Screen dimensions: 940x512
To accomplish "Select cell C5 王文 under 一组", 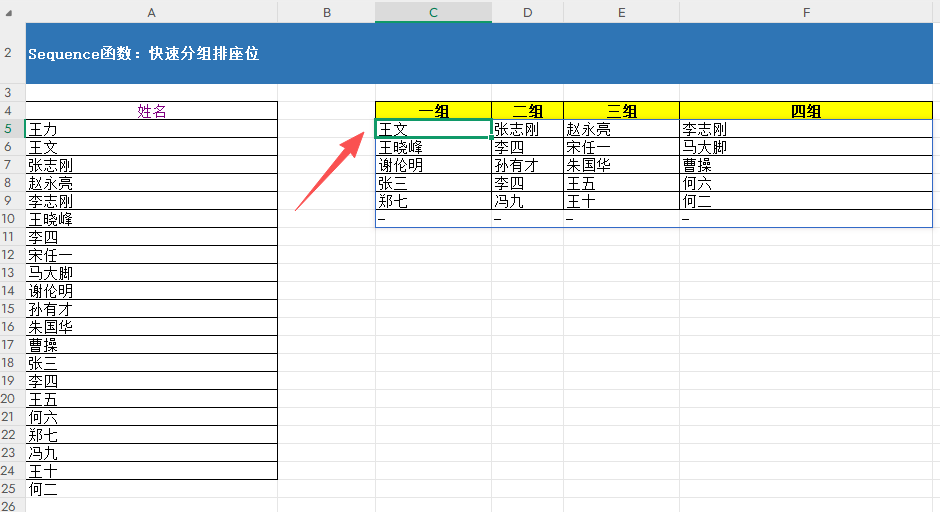I will [x=433, y=129].
